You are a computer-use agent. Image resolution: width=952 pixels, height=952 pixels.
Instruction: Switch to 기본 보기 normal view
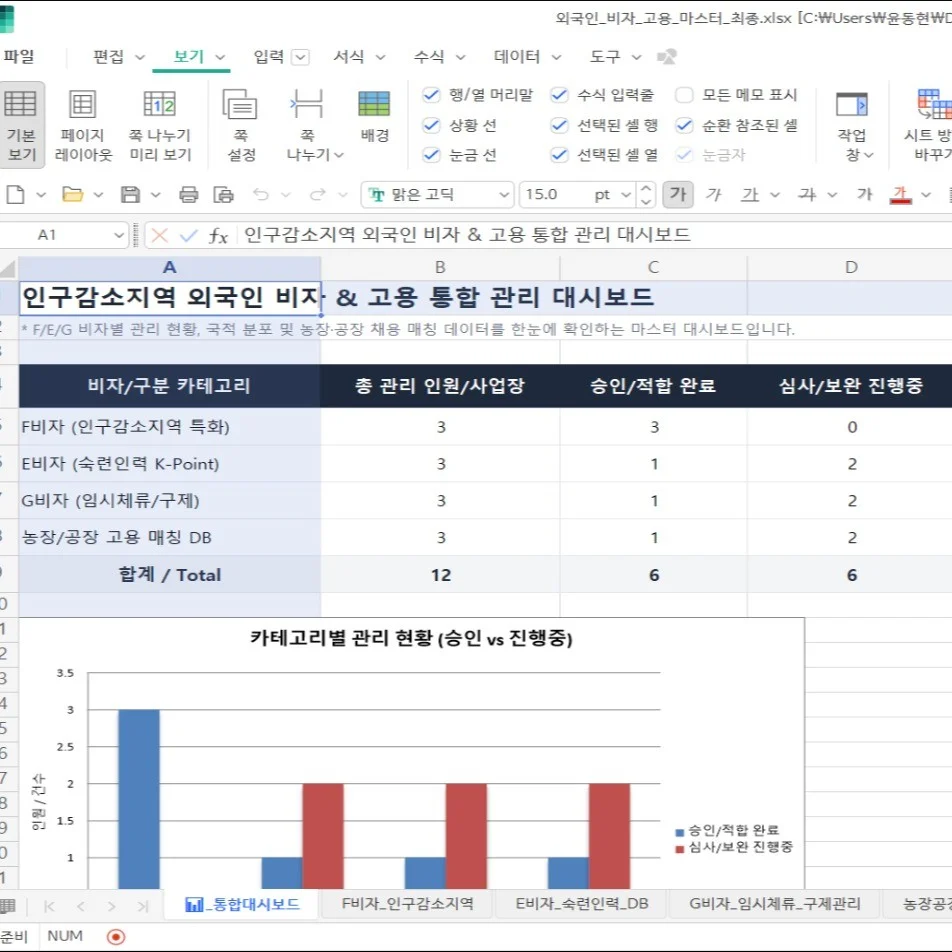[21, 125]
